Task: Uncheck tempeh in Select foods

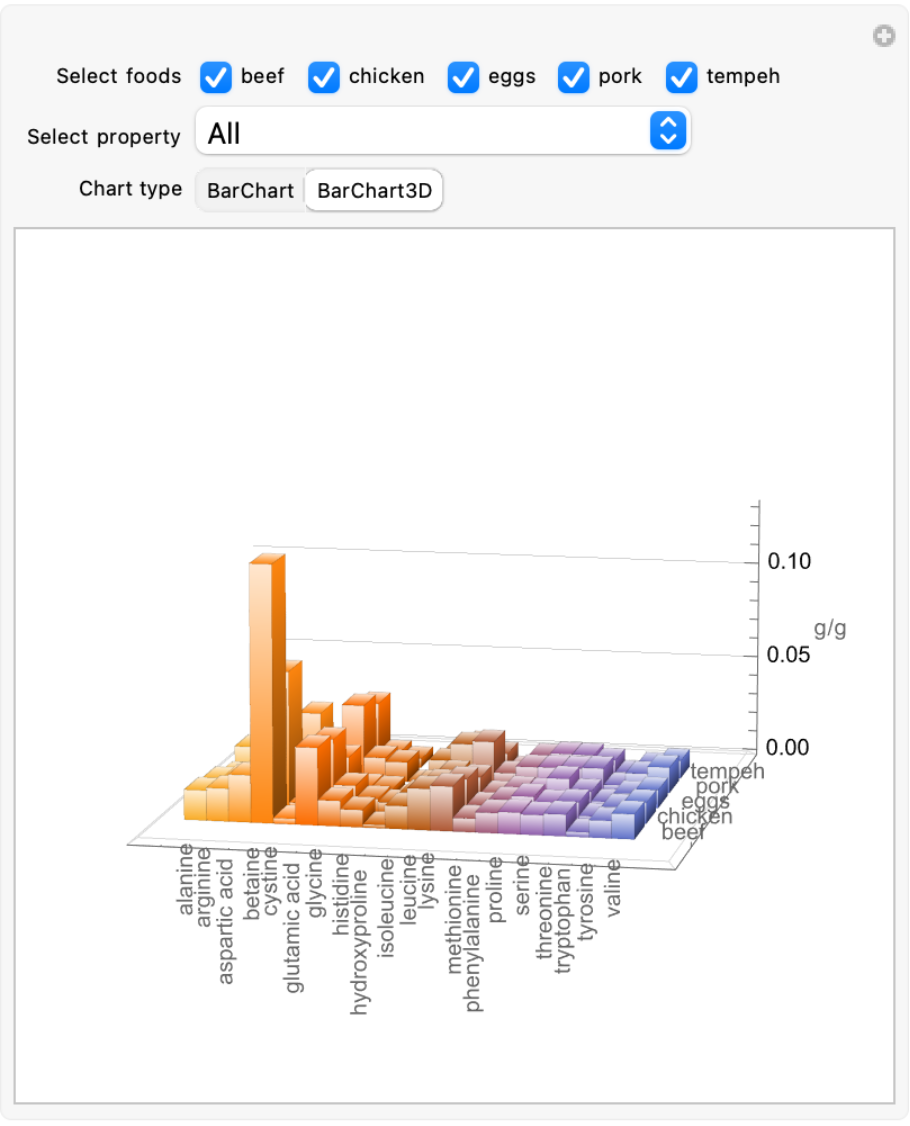Action: click(x=682, y=77)
